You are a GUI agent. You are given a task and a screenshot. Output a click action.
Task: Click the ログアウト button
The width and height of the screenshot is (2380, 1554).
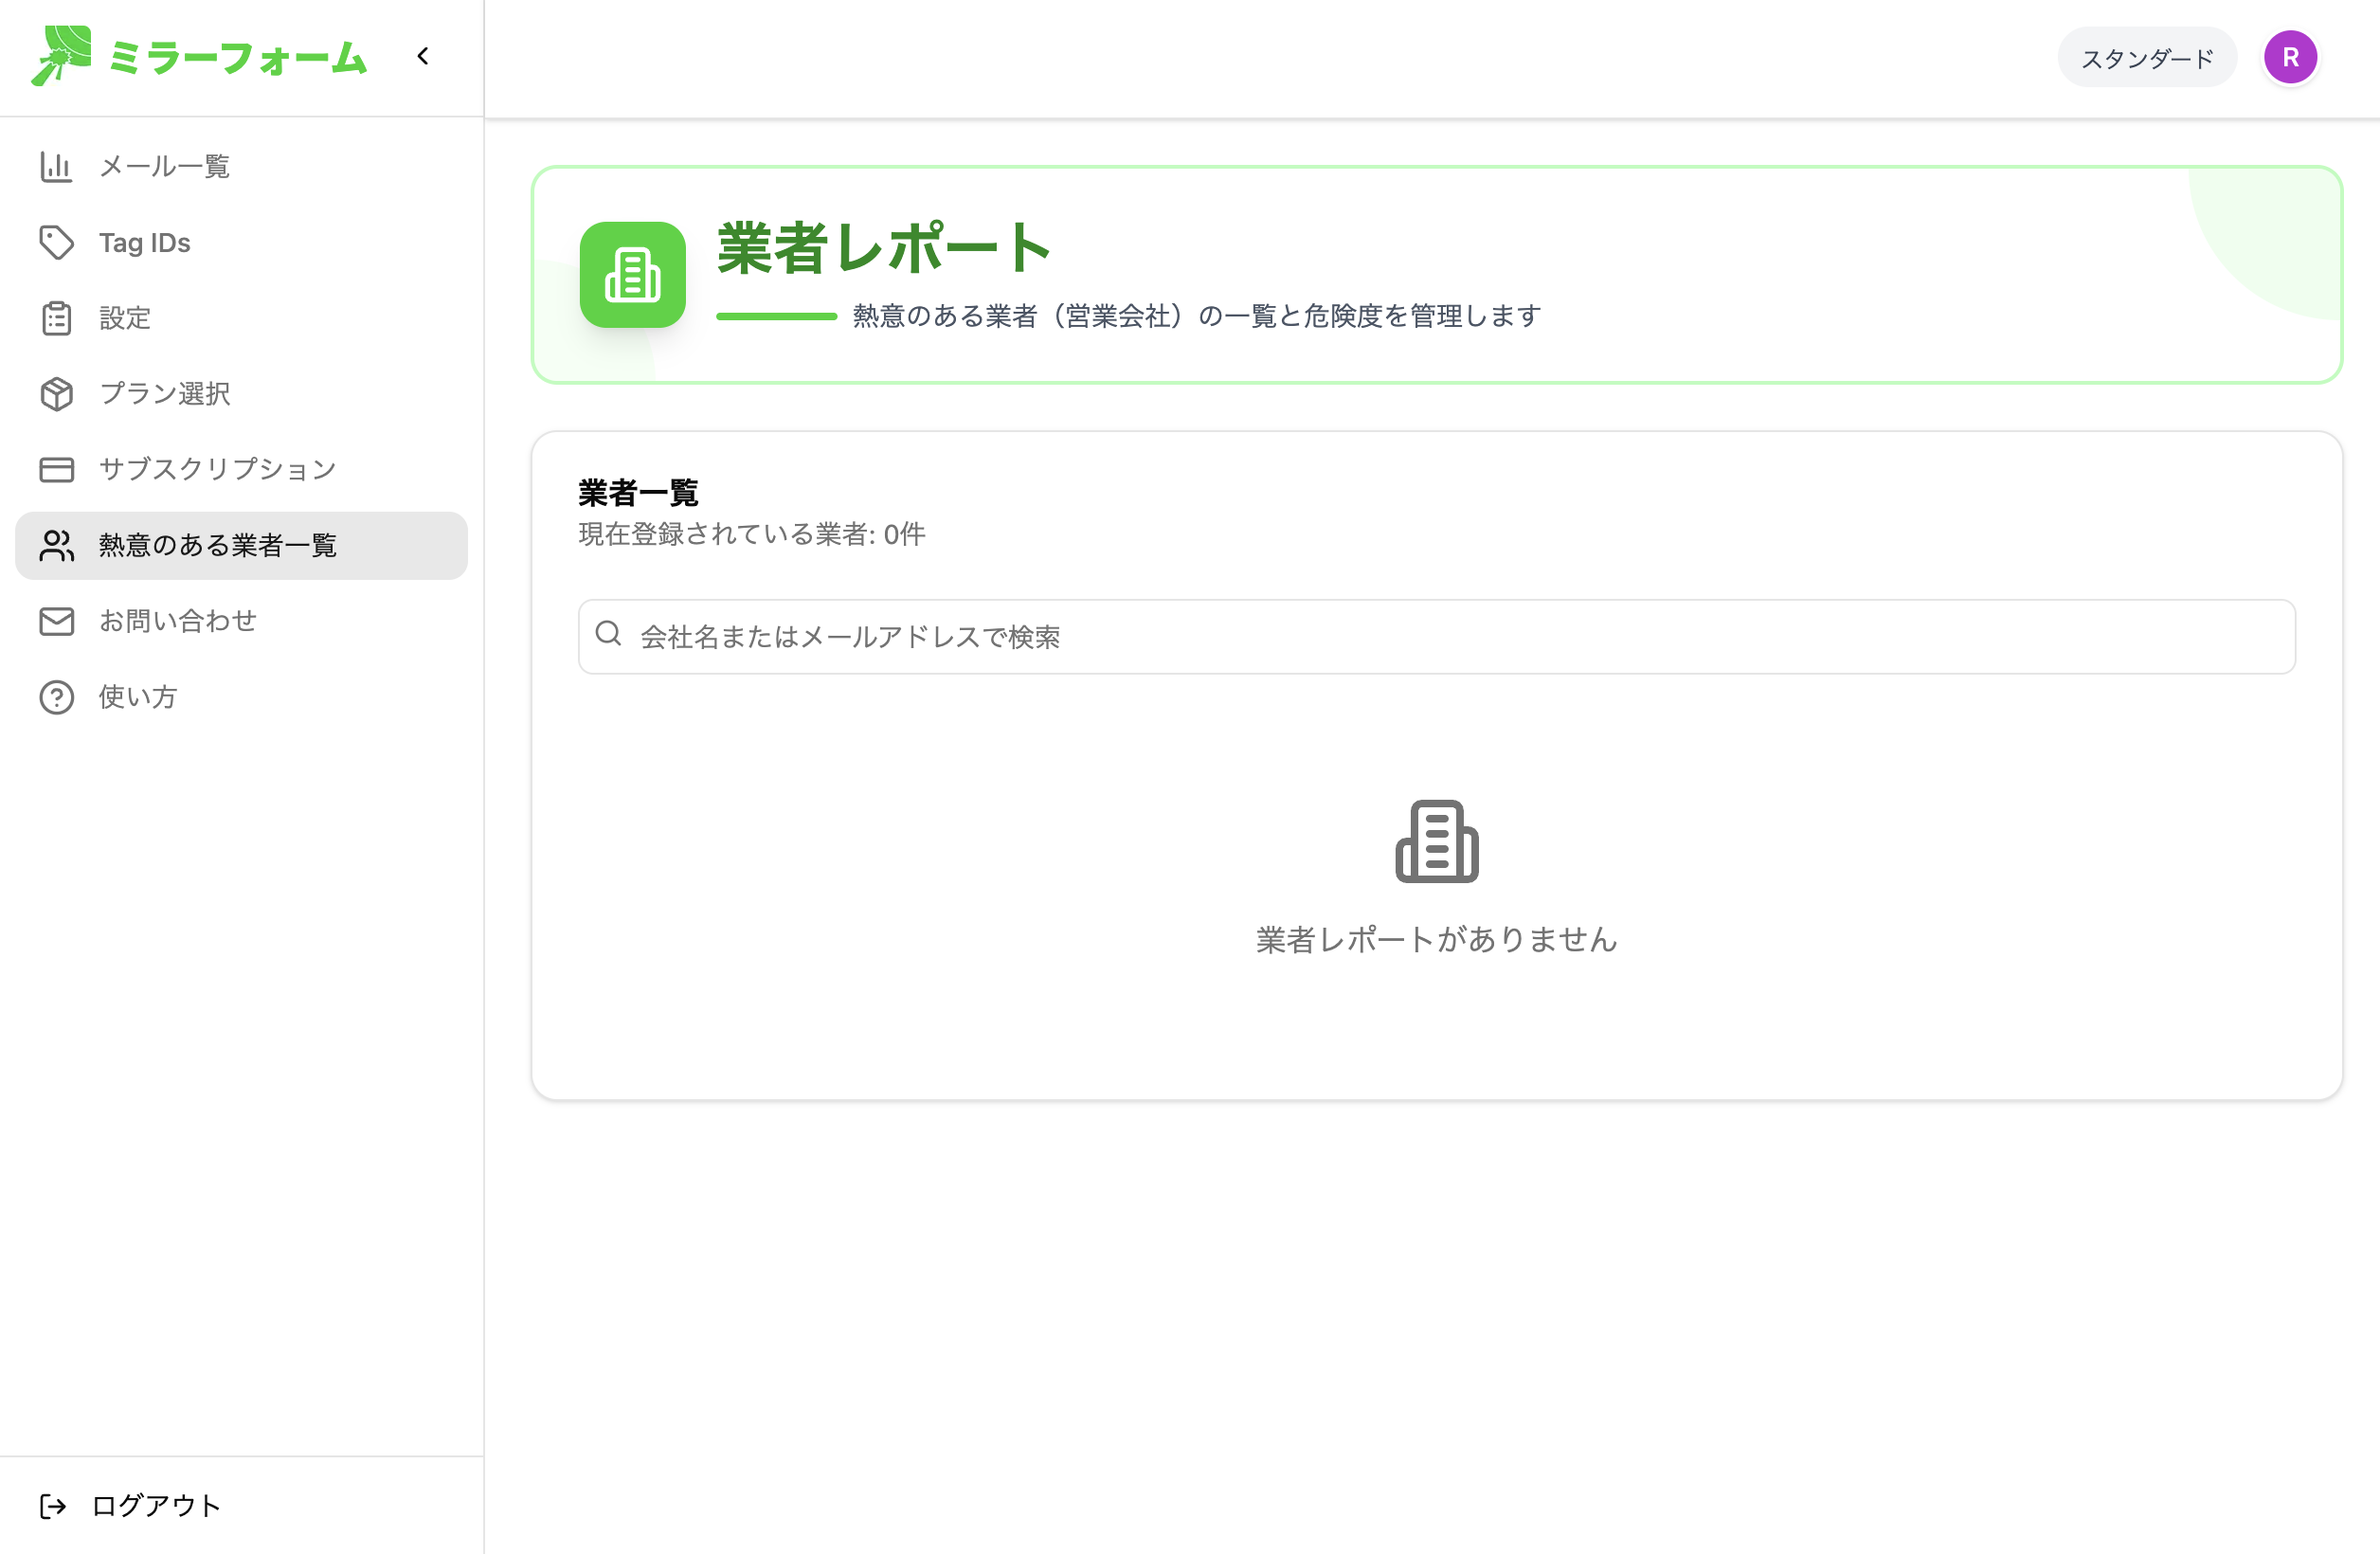coord(155,1506)
